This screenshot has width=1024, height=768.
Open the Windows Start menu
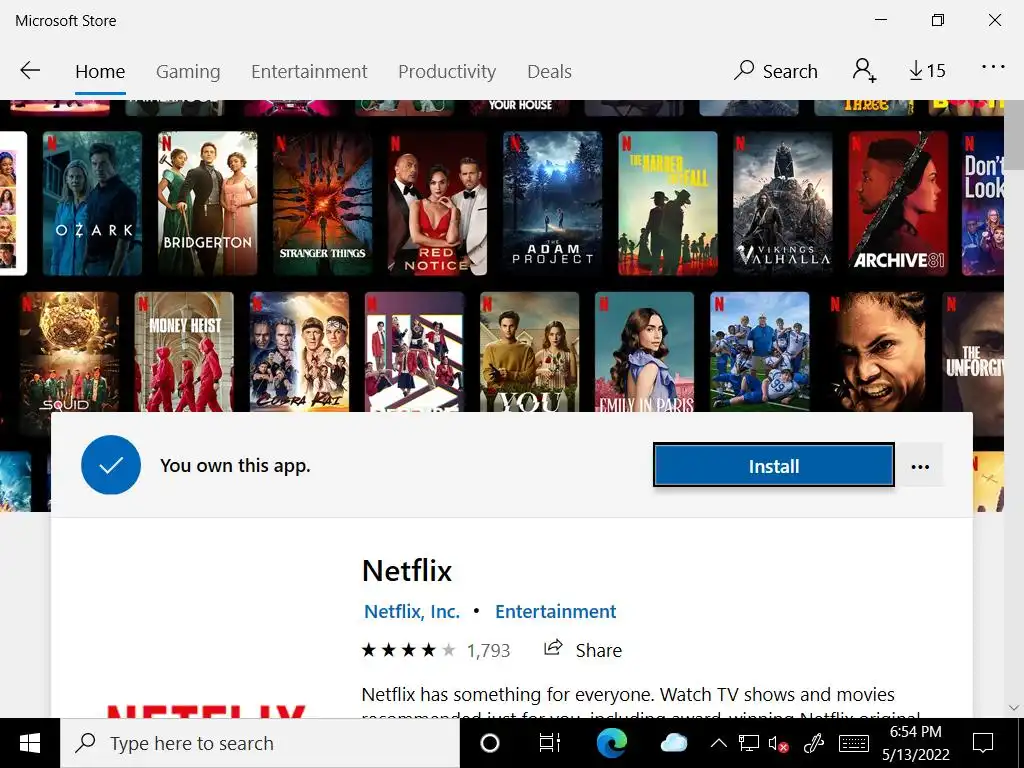pos(30,743)
